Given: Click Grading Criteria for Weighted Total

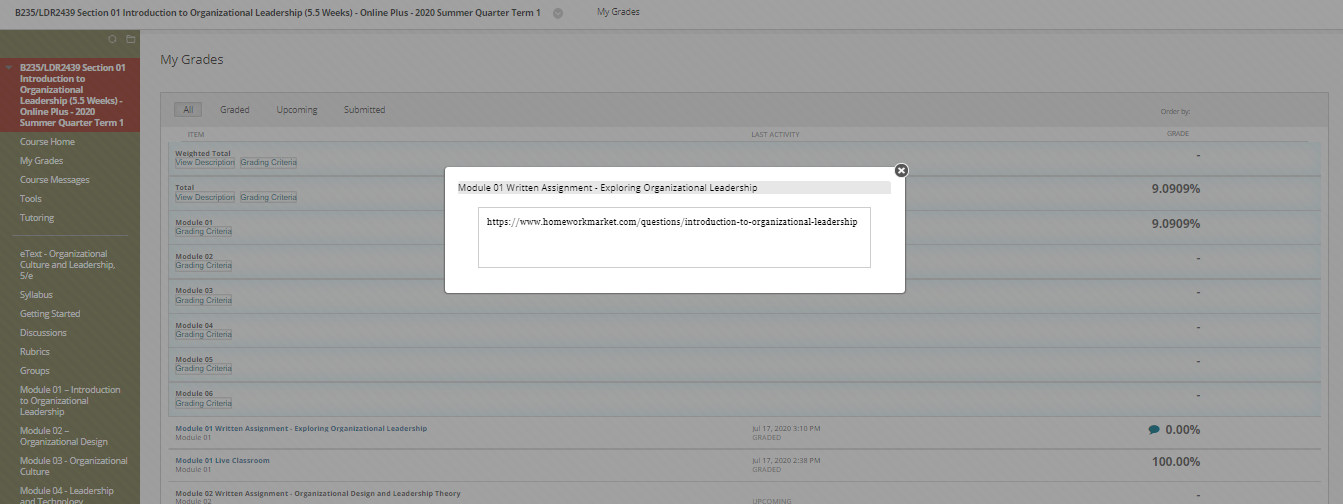Looking at the screenshot, I should point(269,162).
